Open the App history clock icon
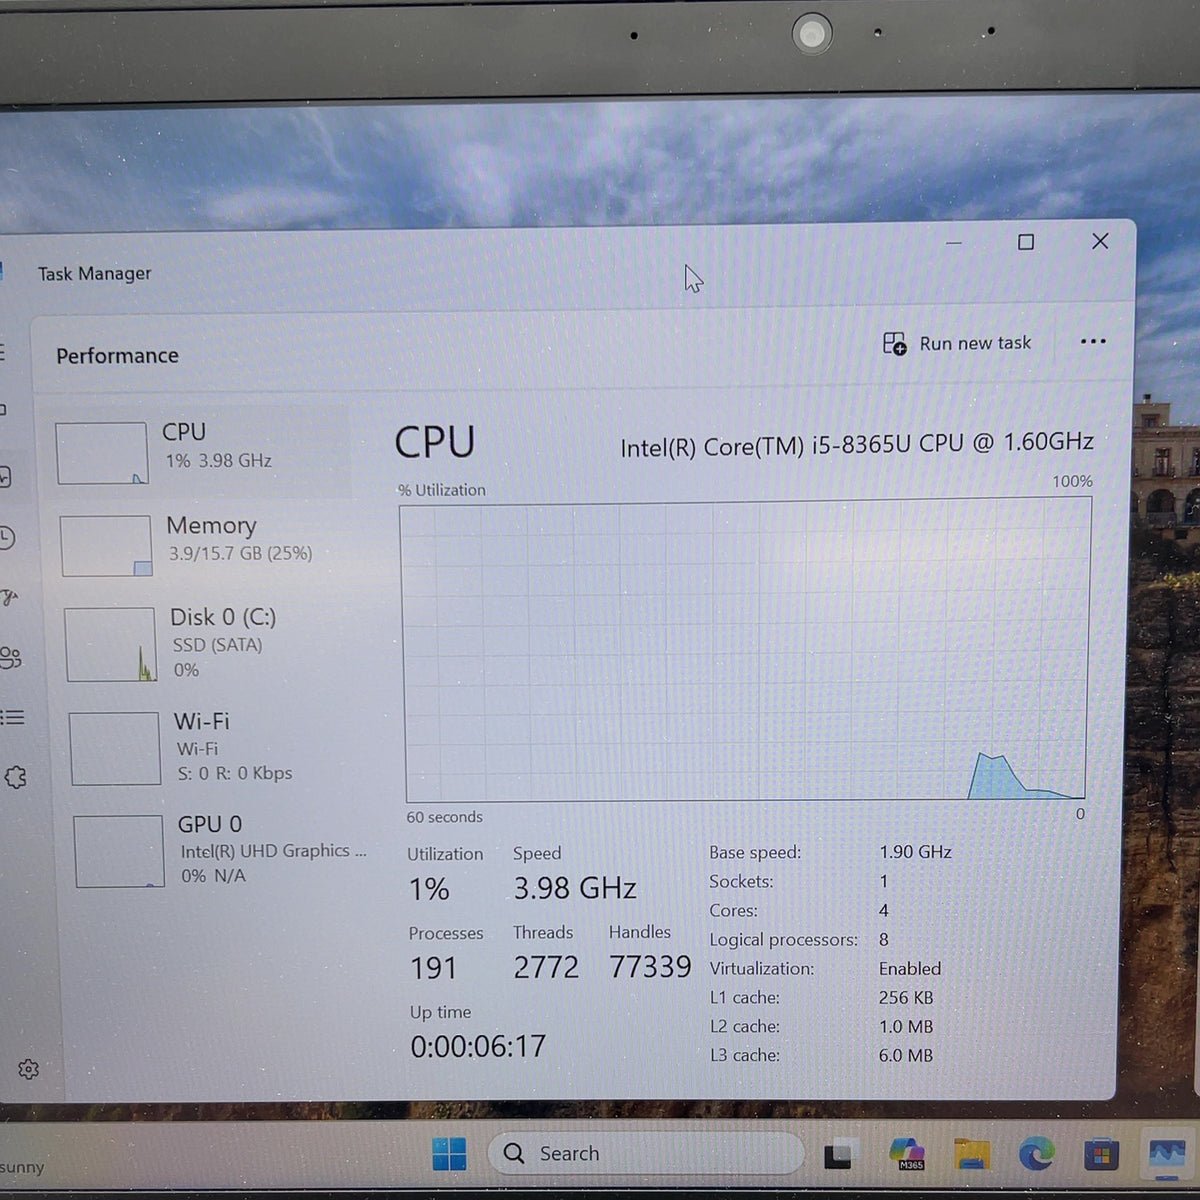 (6, 538)
